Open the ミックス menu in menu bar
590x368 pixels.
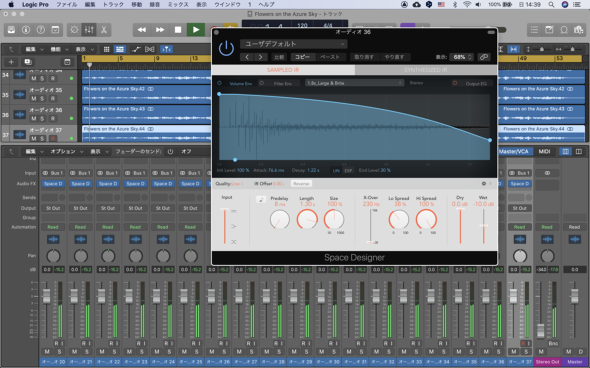[178, 5]
